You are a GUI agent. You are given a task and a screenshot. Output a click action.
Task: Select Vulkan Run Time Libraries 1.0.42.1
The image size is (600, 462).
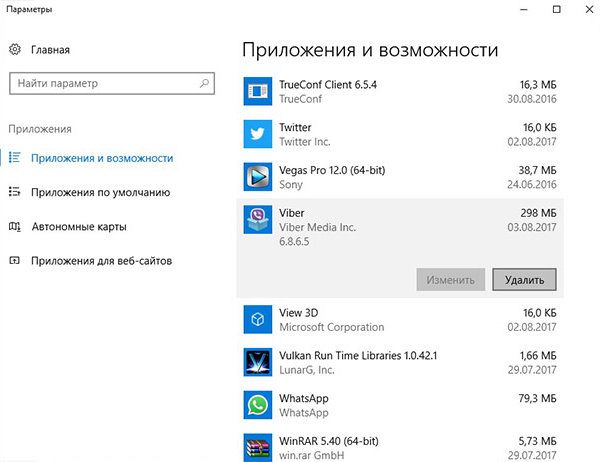(x=358, y=356)
